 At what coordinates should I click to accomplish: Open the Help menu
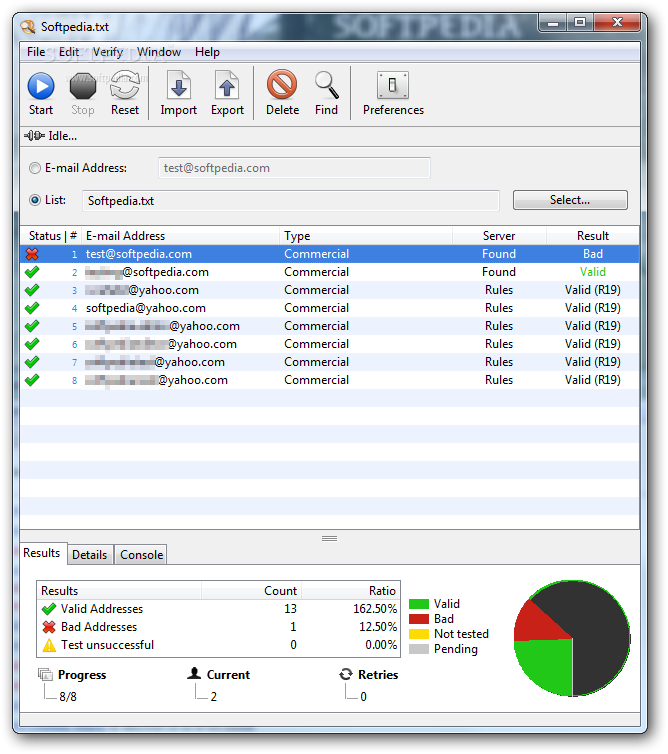(207, 52)
